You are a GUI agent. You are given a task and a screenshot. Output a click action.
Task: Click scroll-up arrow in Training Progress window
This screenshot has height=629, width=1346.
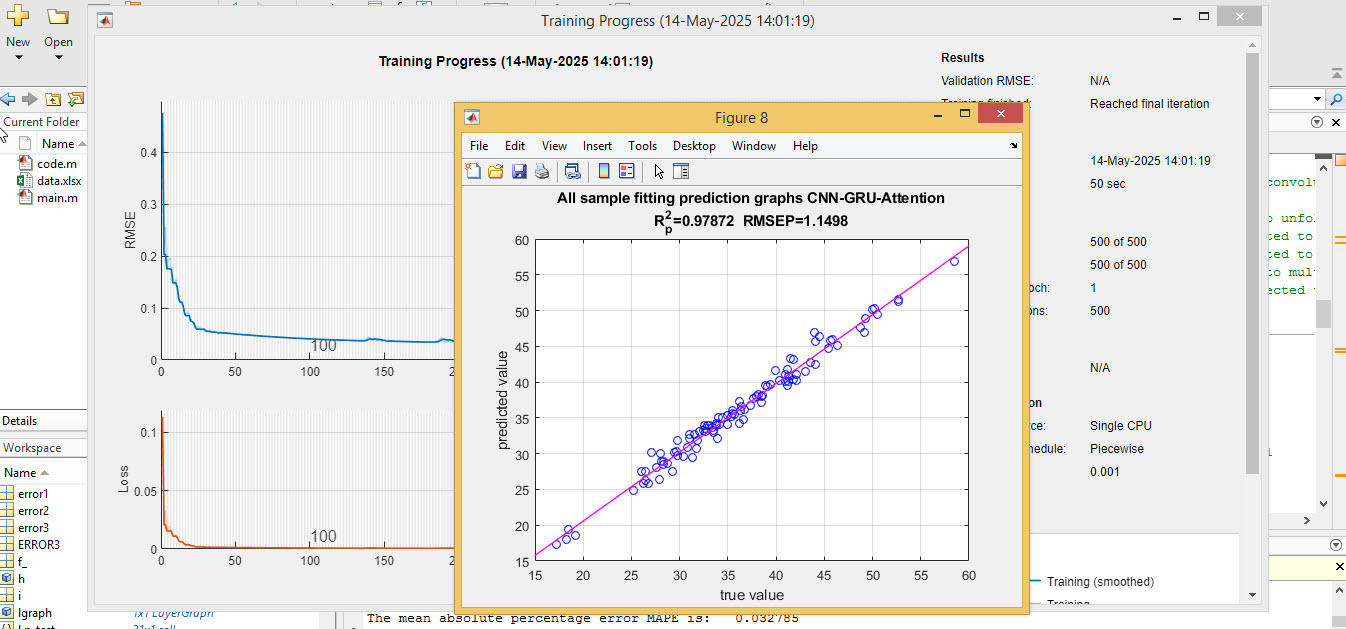[1252, 46]
